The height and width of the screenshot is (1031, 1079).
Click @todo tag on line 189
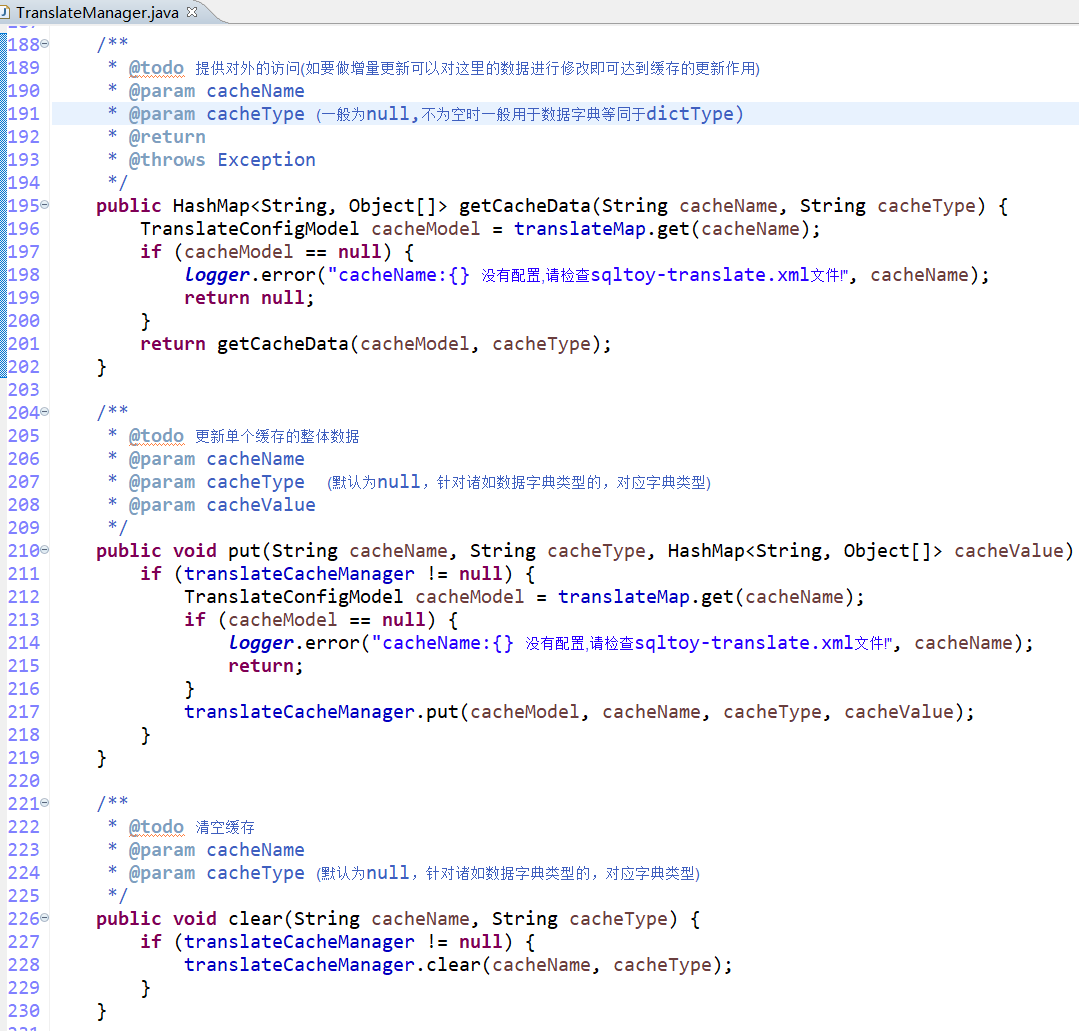tap(156, 68)
